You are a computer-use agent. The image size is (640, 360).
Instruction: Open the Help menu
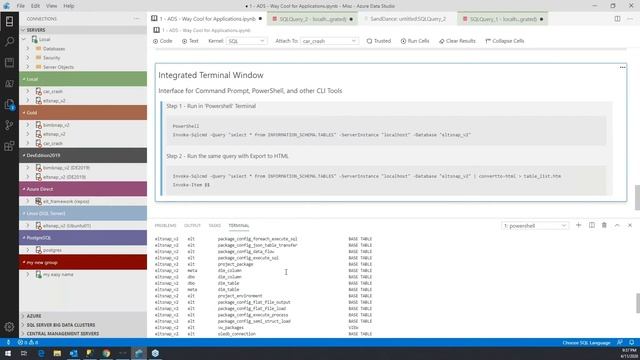click(x=69, y=6)
